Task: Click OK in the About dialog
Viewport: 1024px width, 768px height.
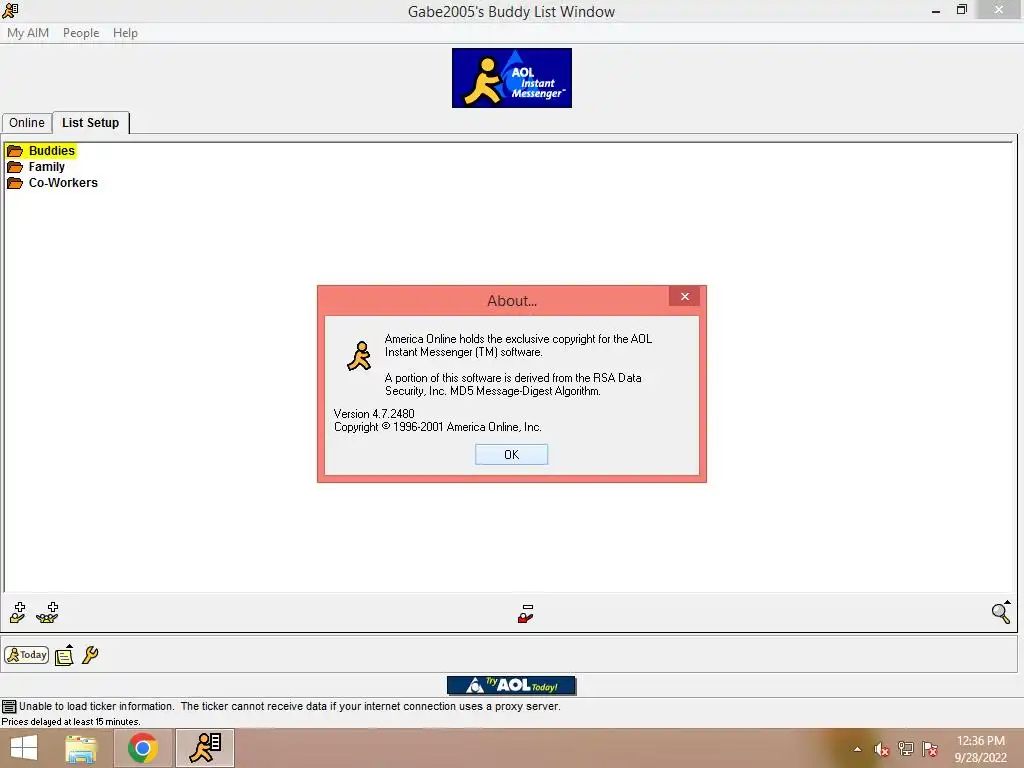Action: (x=511, y=455)
